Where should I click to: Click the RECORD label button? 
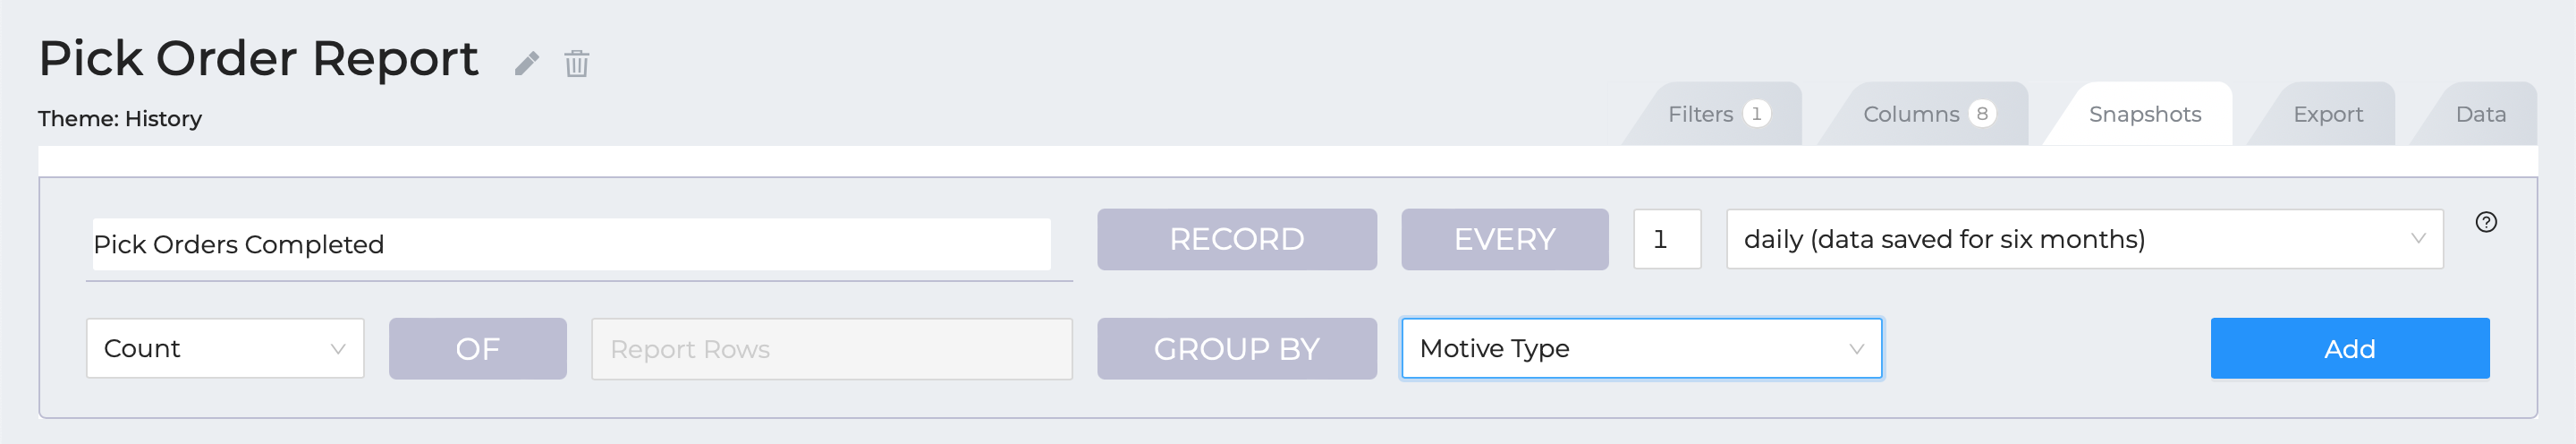[1236, 239]
